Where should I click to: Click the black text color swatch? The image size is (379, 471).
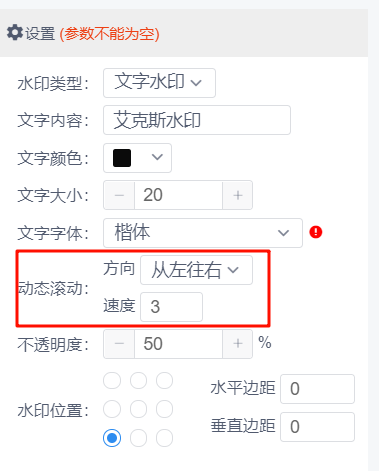122,158
